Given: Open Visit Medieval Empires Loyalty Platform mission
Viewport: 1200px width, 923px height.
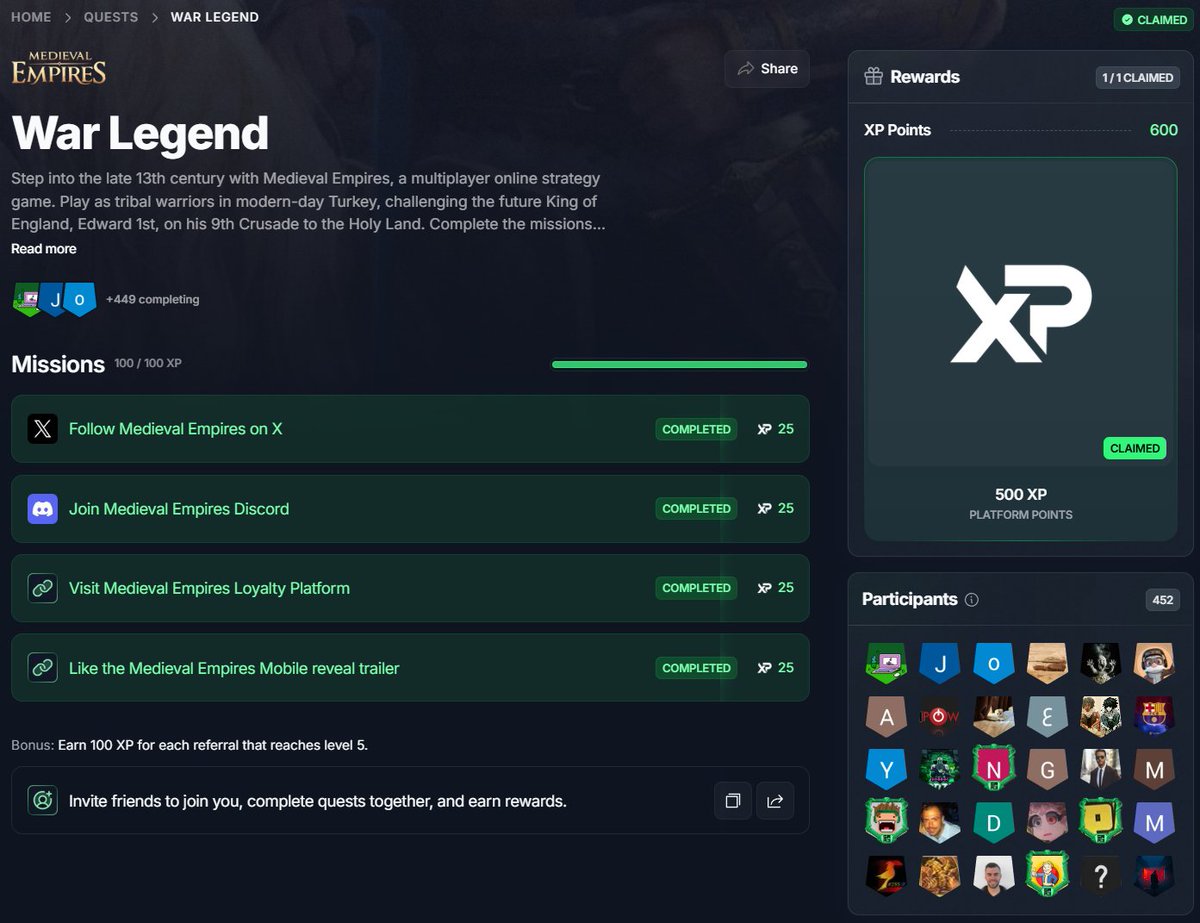Looking at the screenshot, I should click(410, 588).
